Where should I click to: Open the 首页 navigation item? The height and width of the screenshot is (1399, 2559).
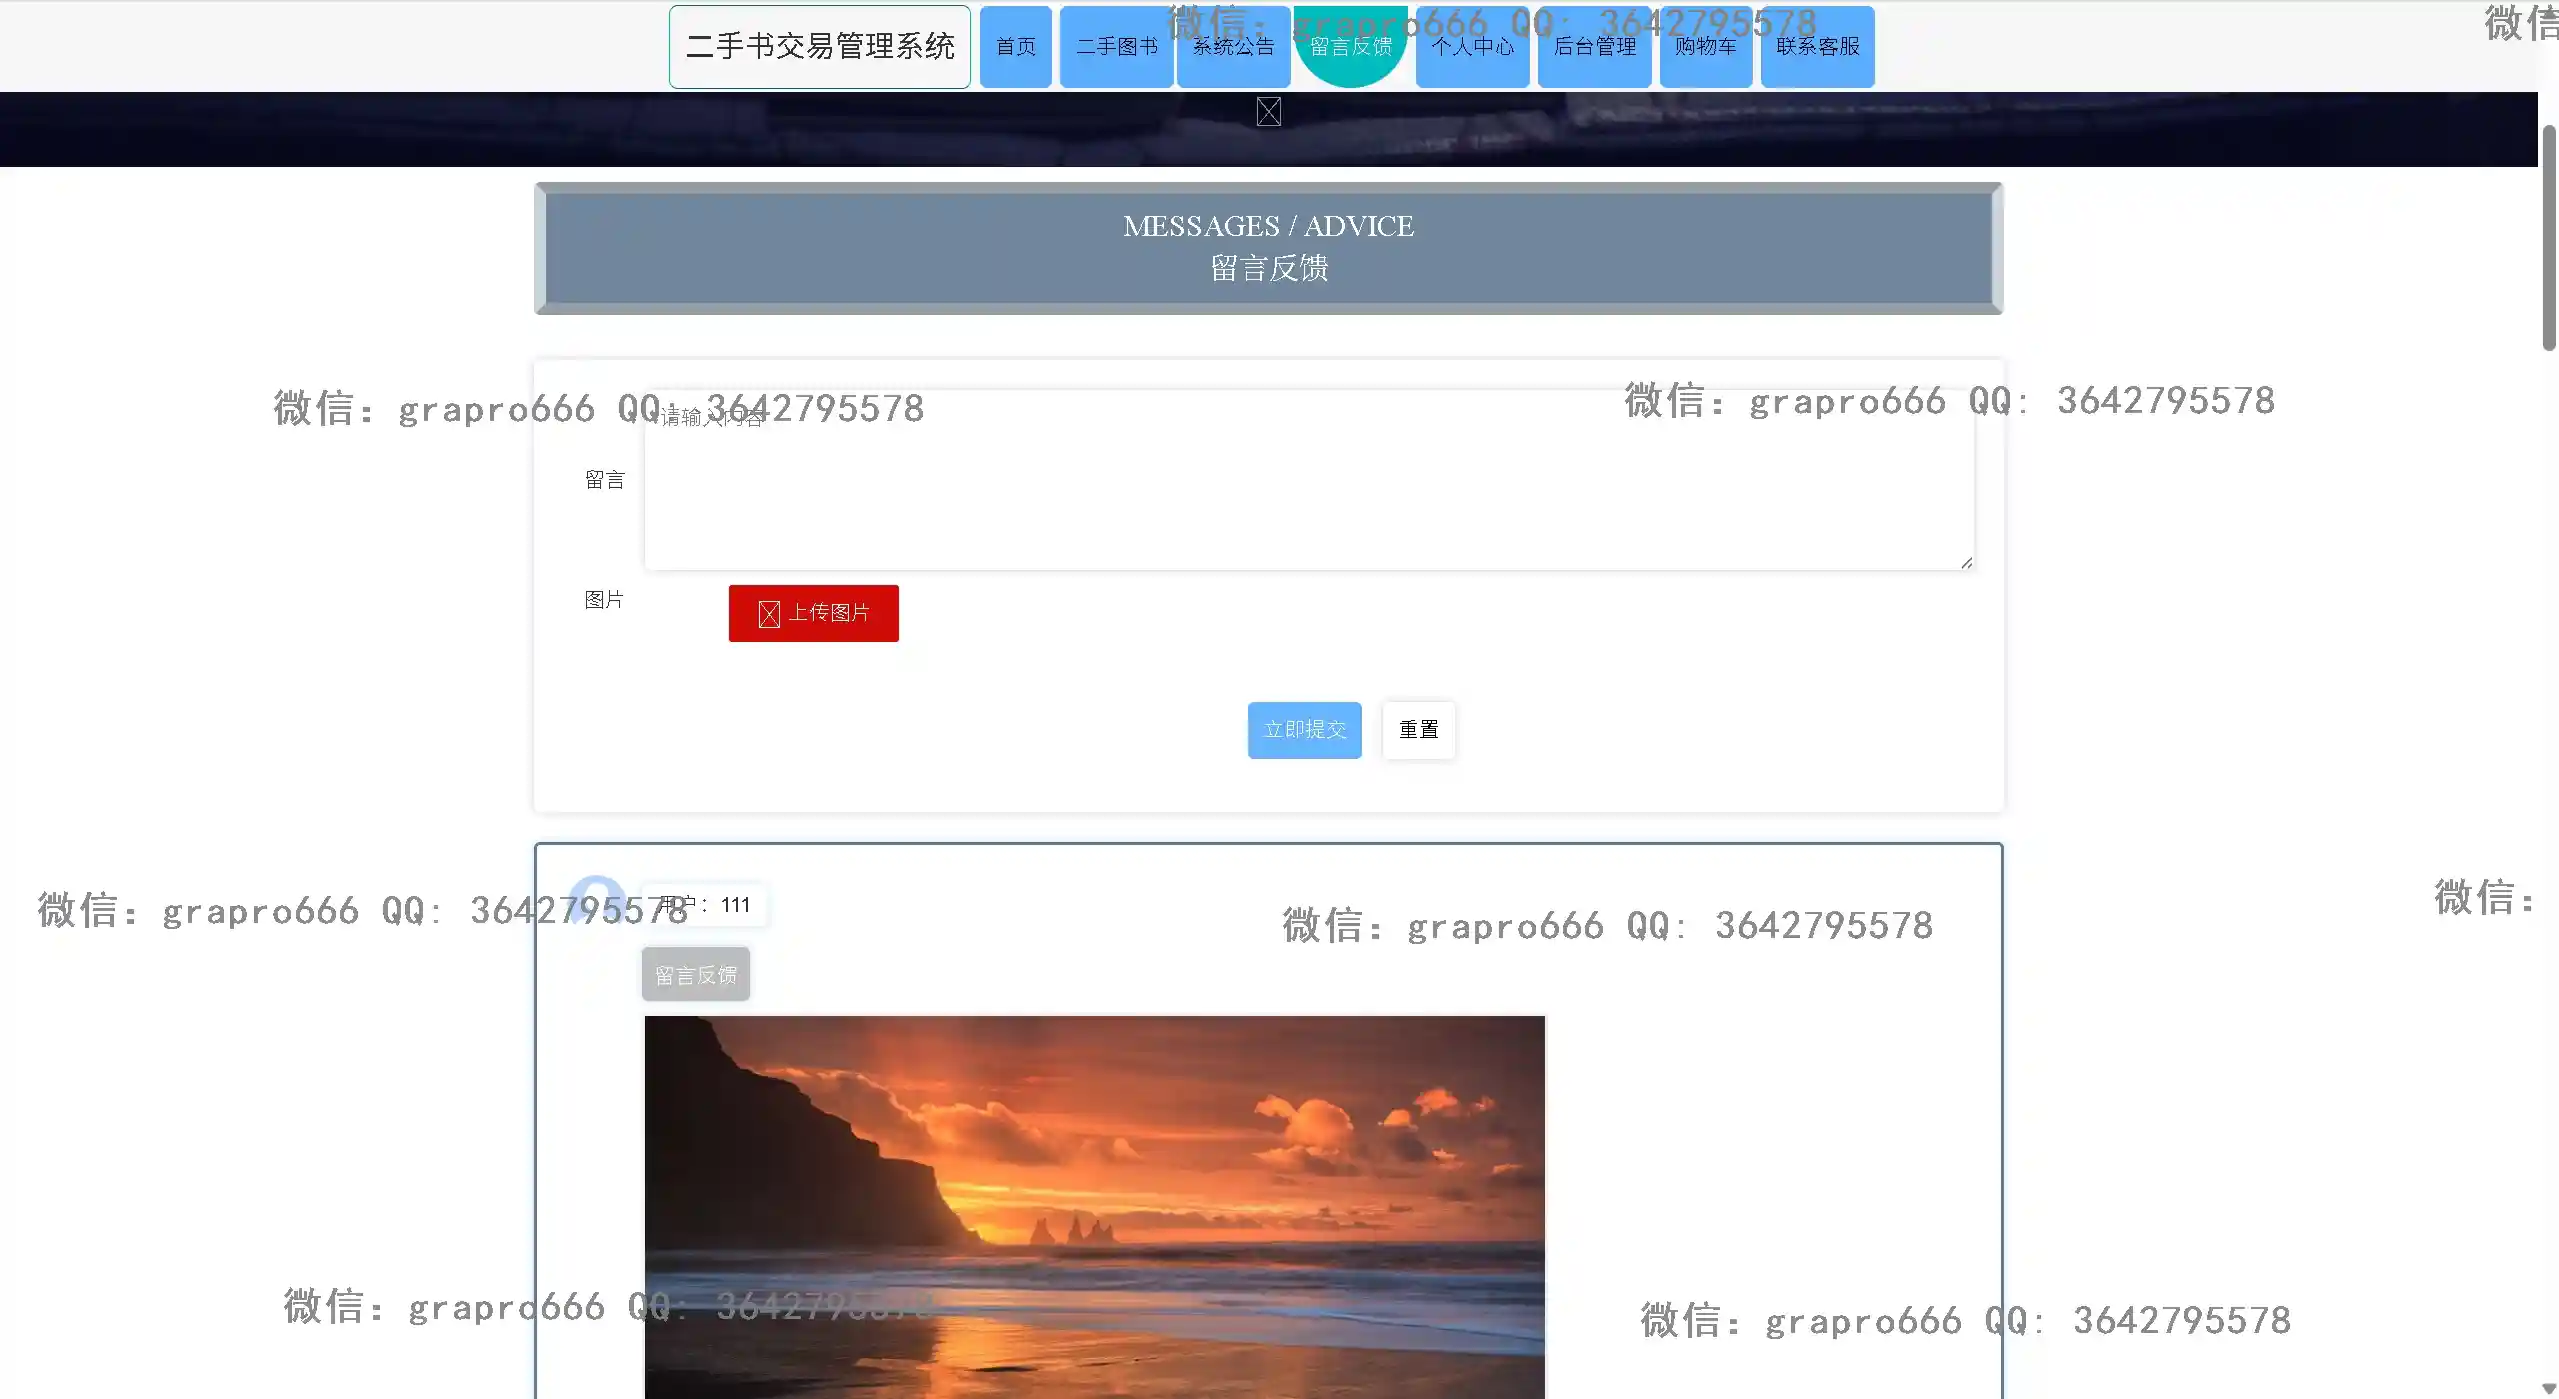click(1015, 47)
